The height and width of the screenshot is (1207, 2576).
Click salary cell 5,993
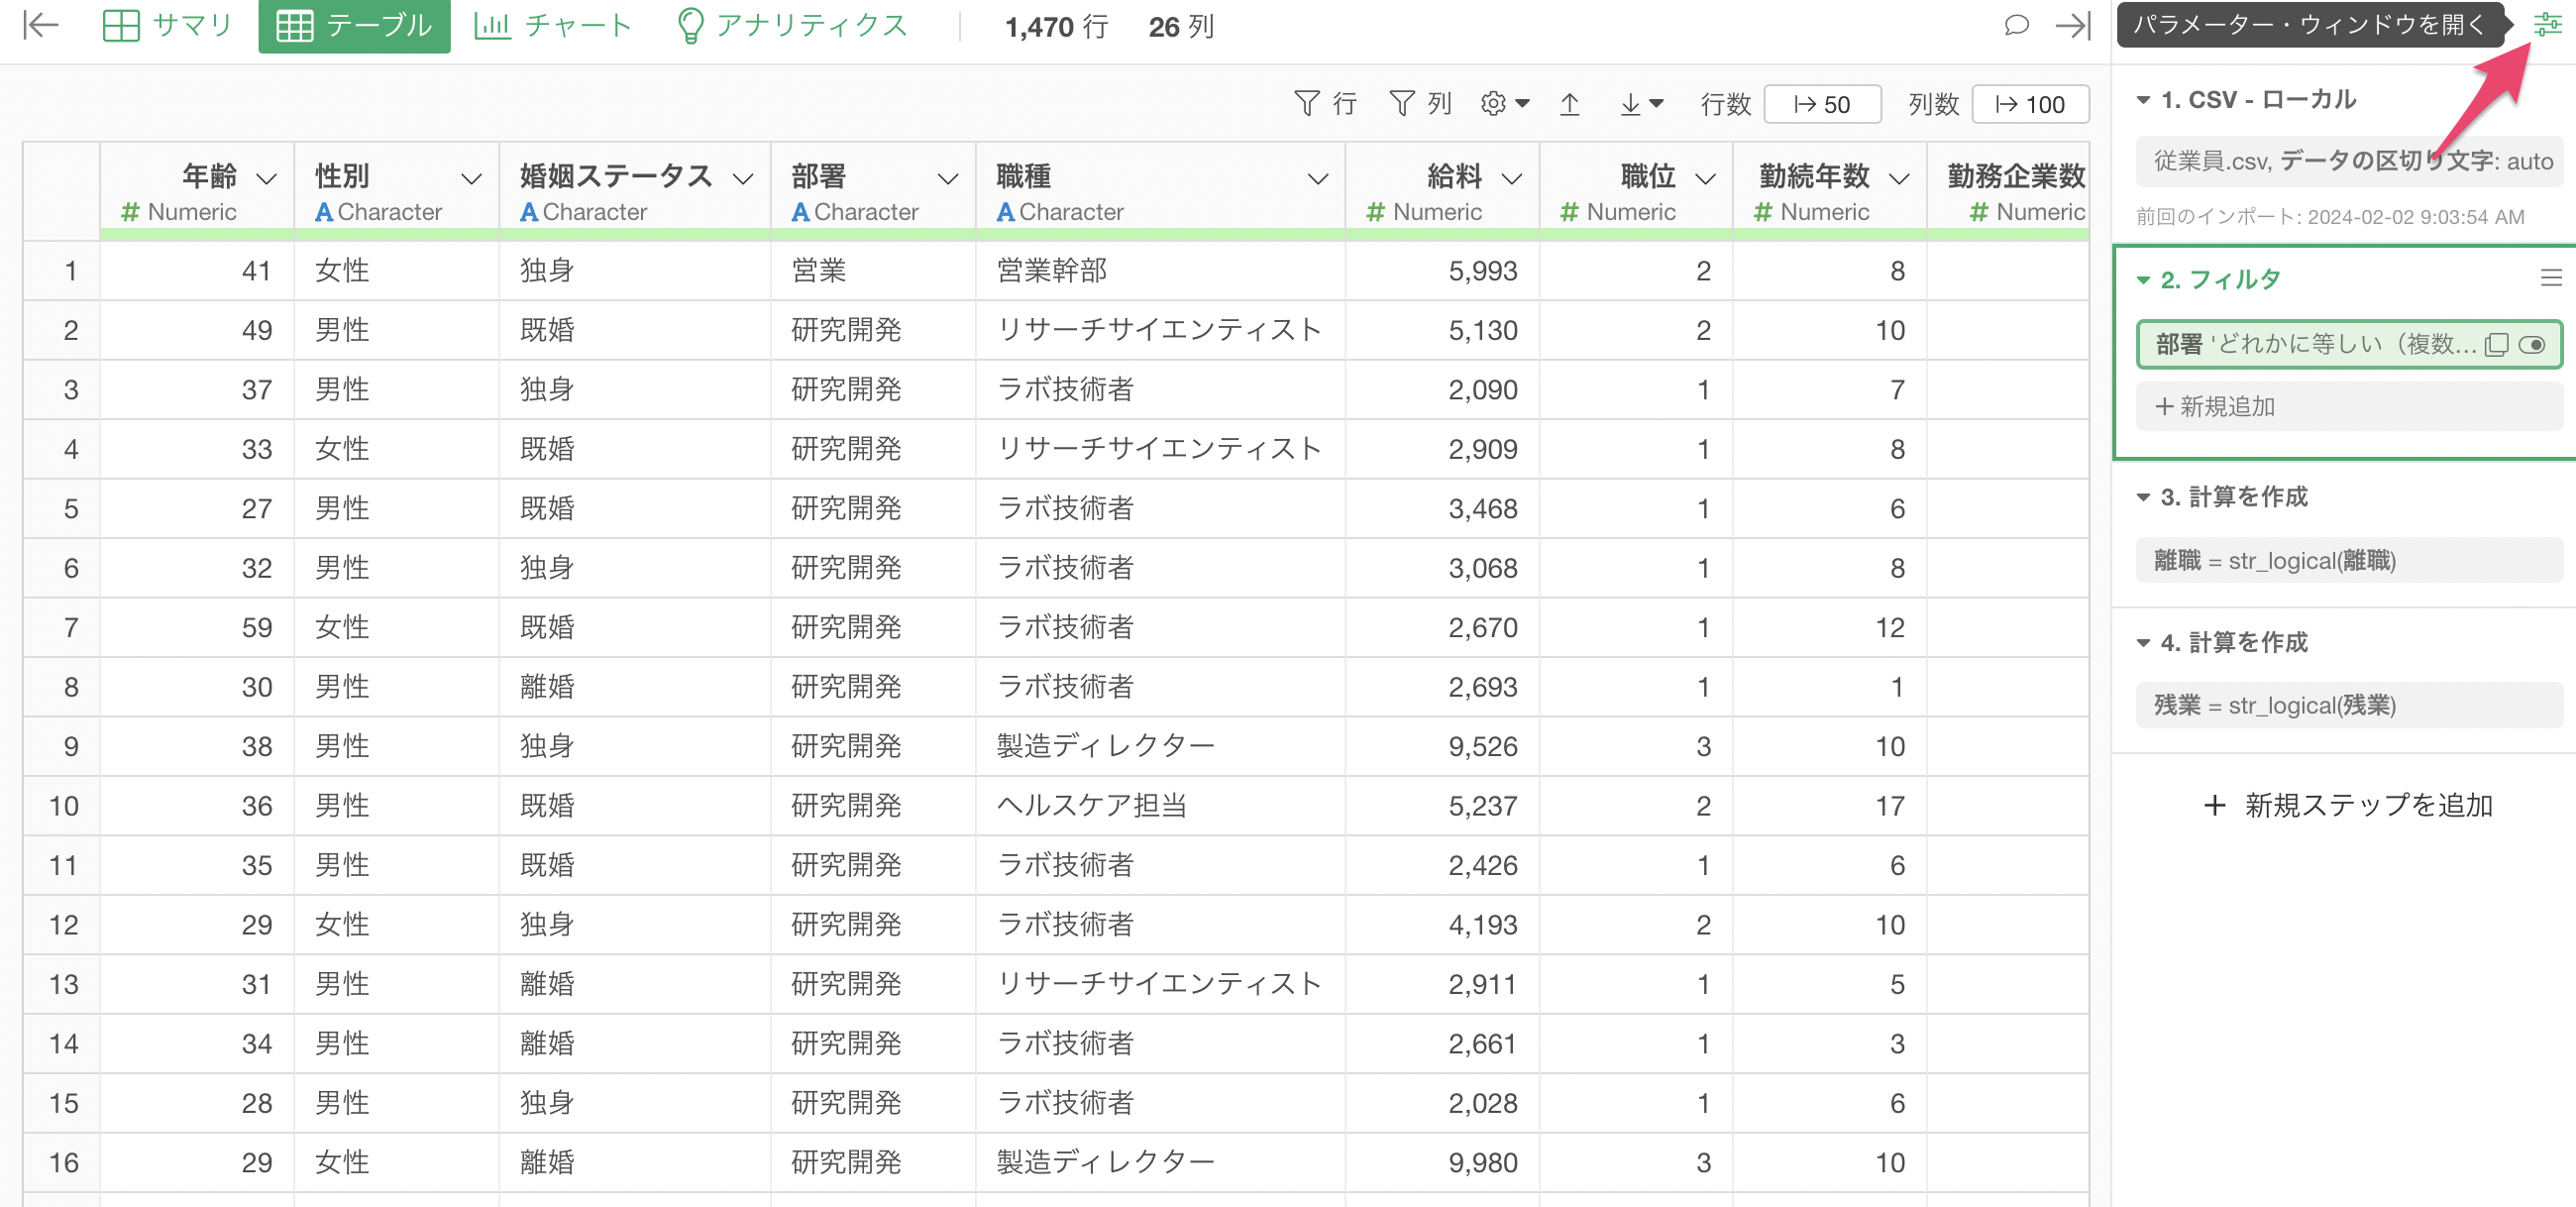click(1442, 270)
